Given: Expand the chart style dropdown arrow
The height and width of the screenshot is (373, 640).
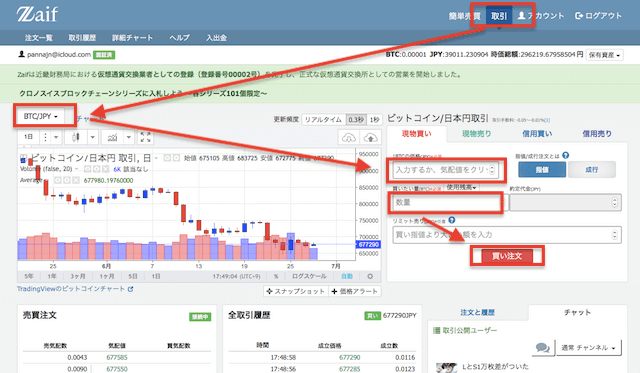Looking at the screenshot, I should click(x=93, y=137).
